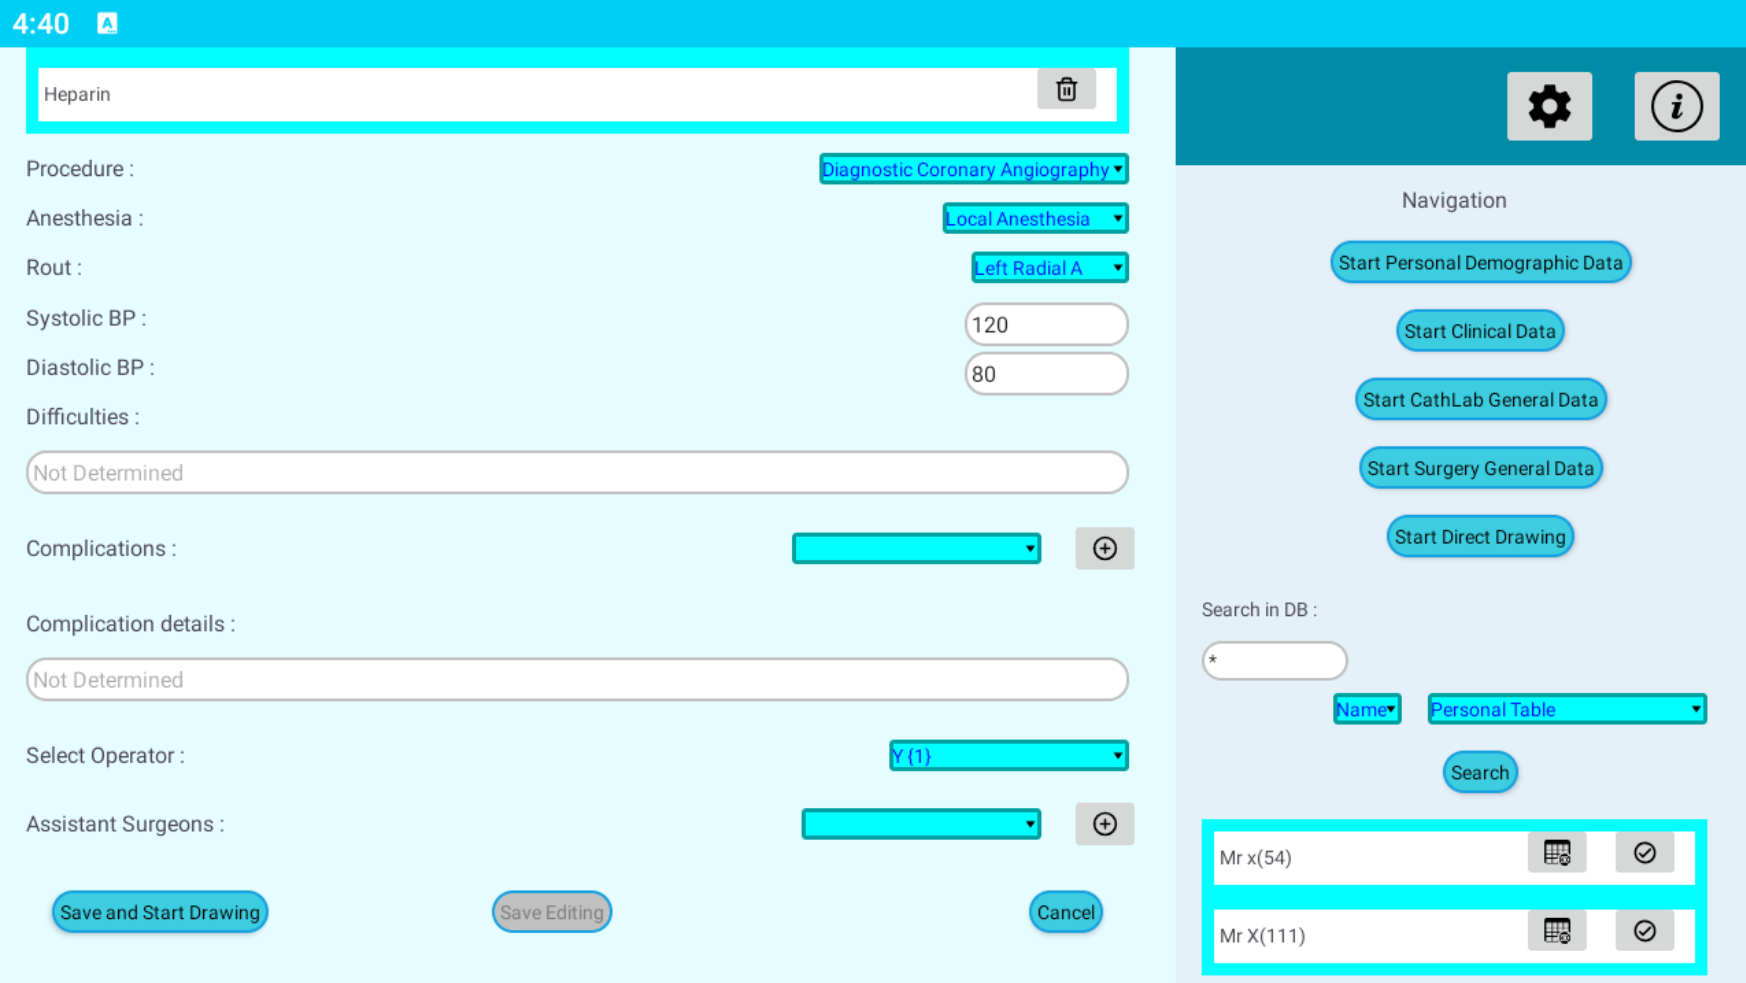
Task: Delete the Heparin entry with trash icon
Action: pyautogui.click(x=1066, y=90)
